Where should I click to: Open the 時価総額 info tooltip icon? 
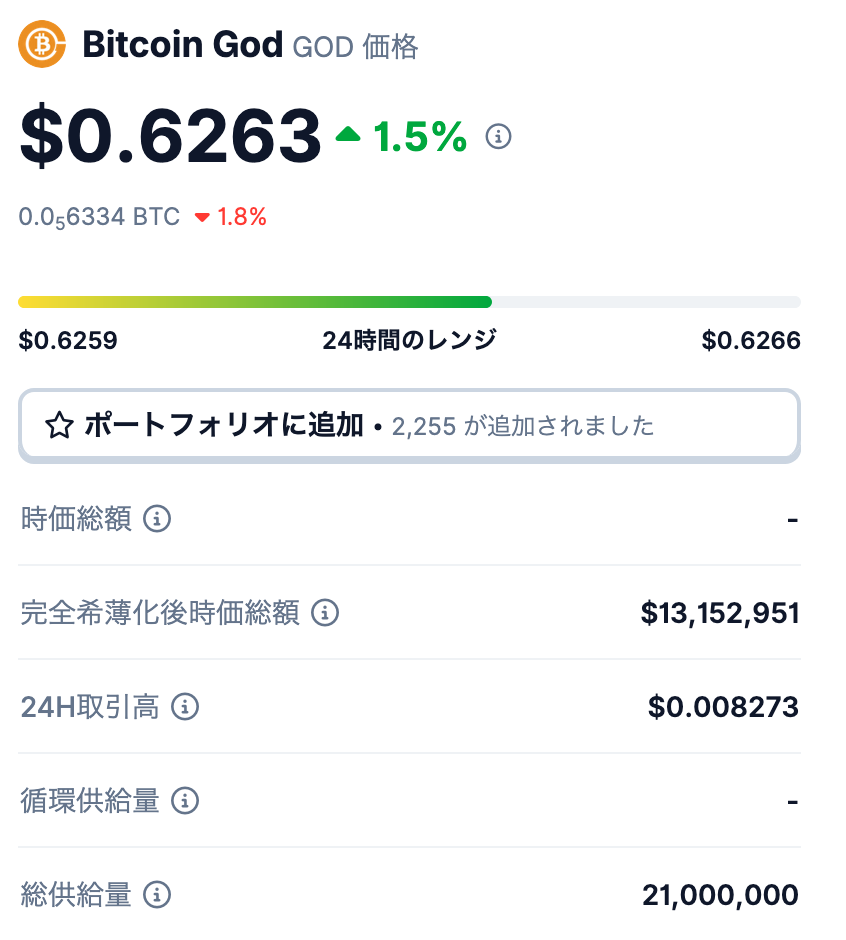[x=157, y=519]
